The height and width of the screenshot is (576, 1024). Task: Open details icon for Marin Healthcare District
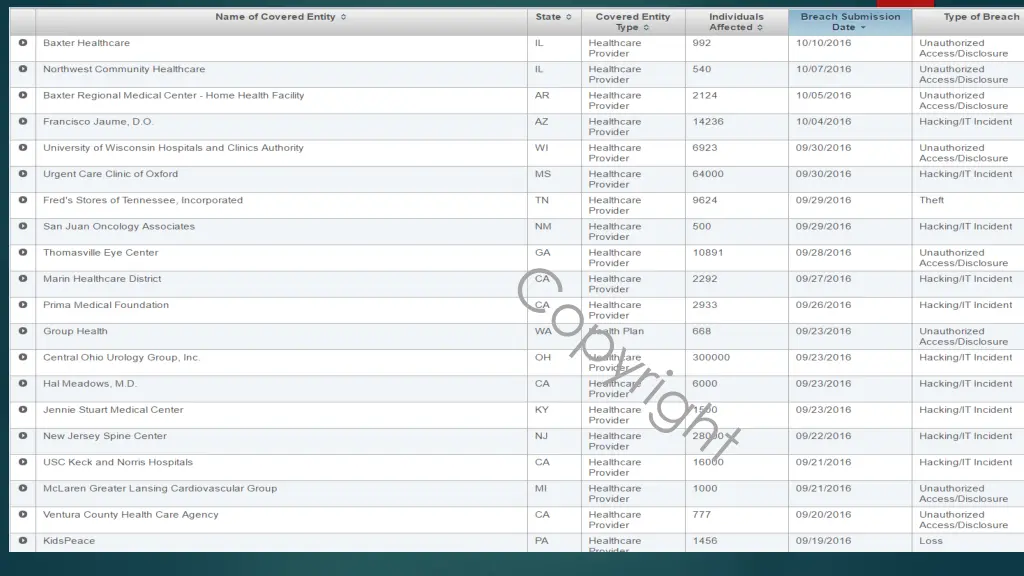[x=23, y=278]
